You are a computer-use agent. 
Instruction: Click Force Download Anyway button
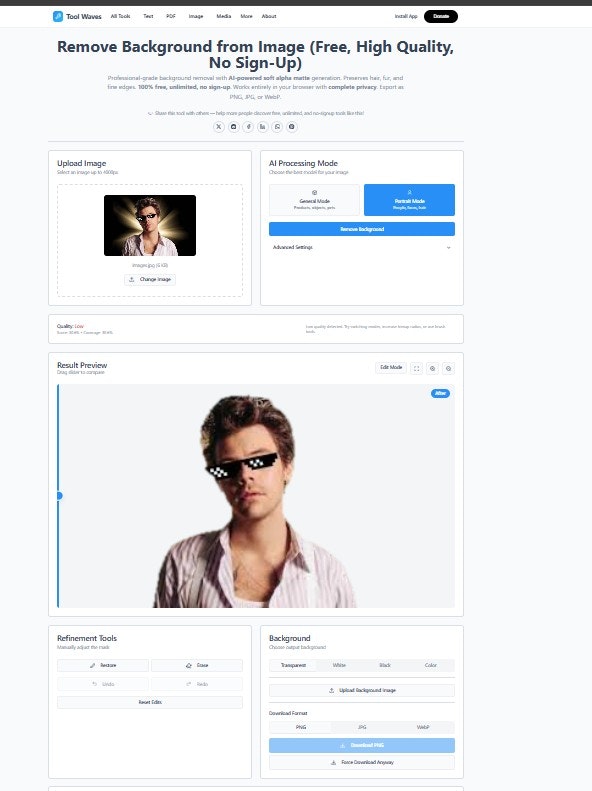(362, 762)
